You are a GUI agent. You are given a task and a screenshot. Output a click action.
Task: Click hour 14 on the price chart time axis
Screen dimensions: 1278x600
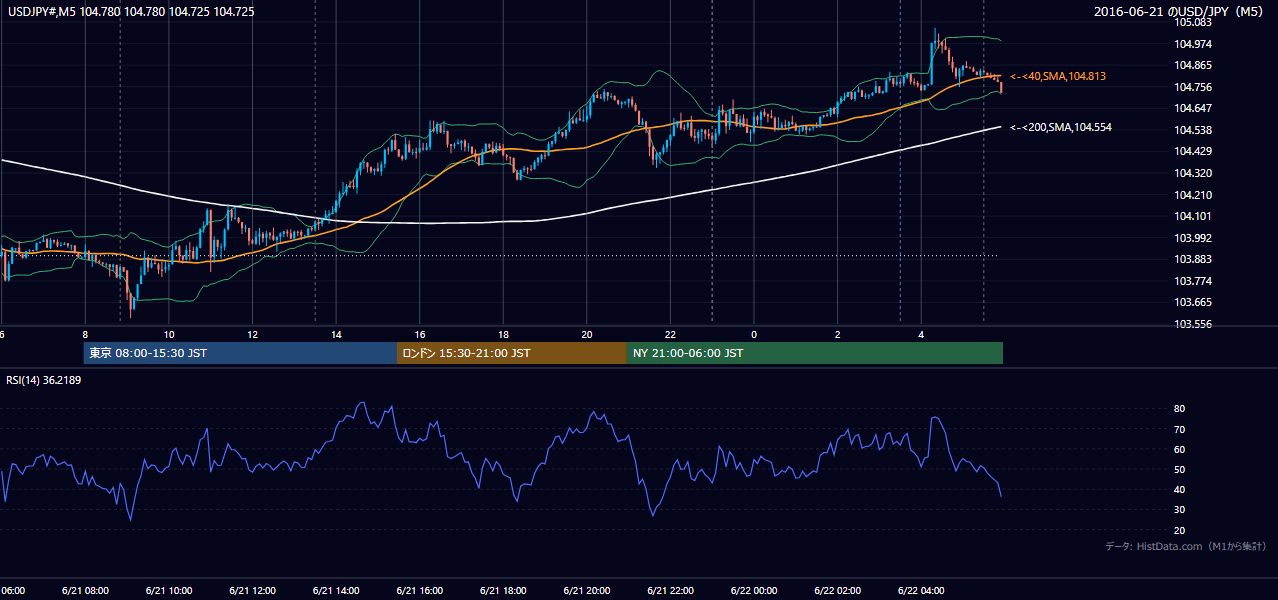click(336, 334)
